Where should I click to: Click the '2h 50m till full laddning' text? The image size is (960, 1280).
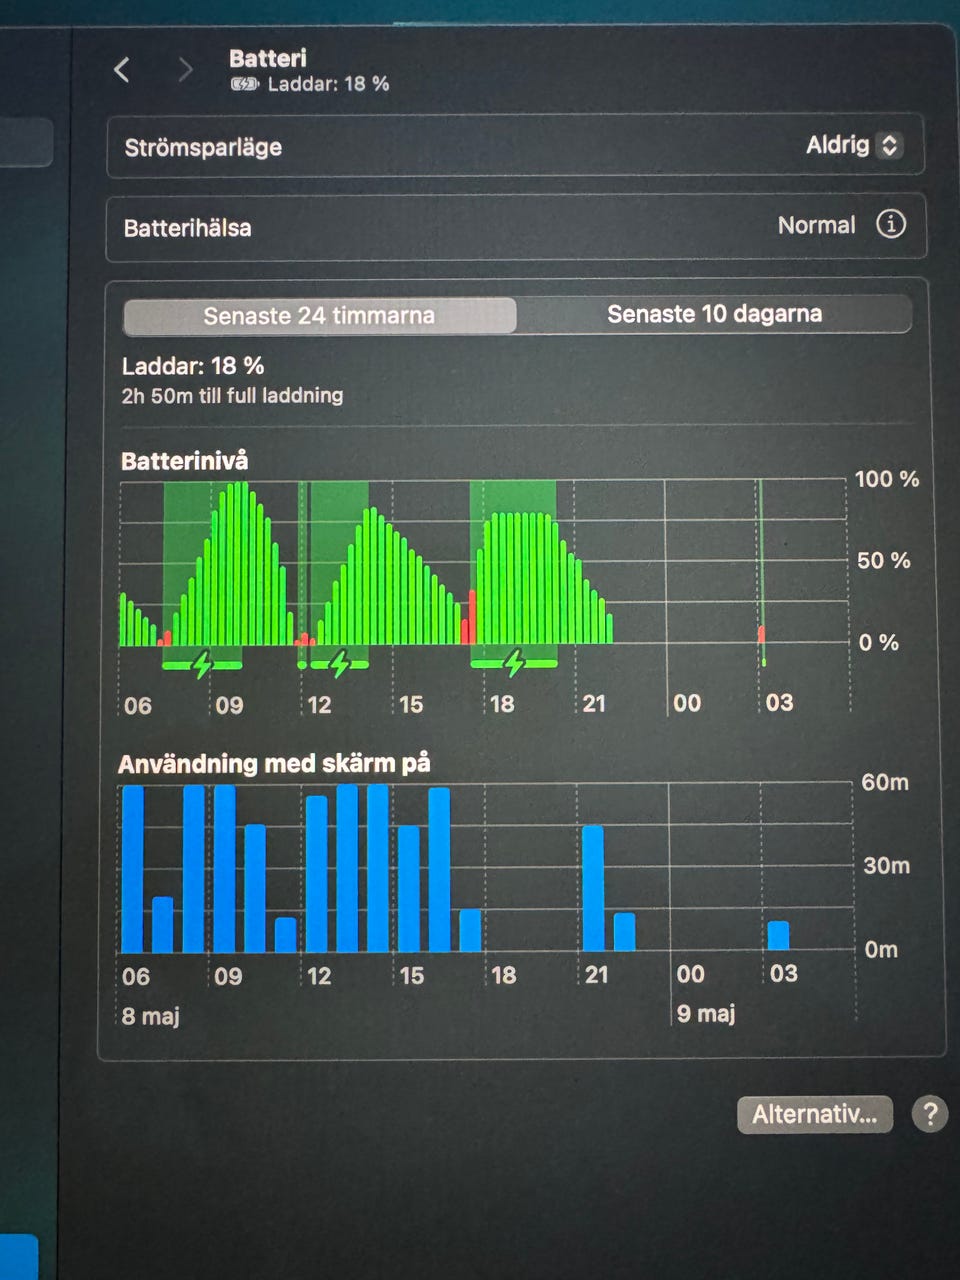pos(232,396)
